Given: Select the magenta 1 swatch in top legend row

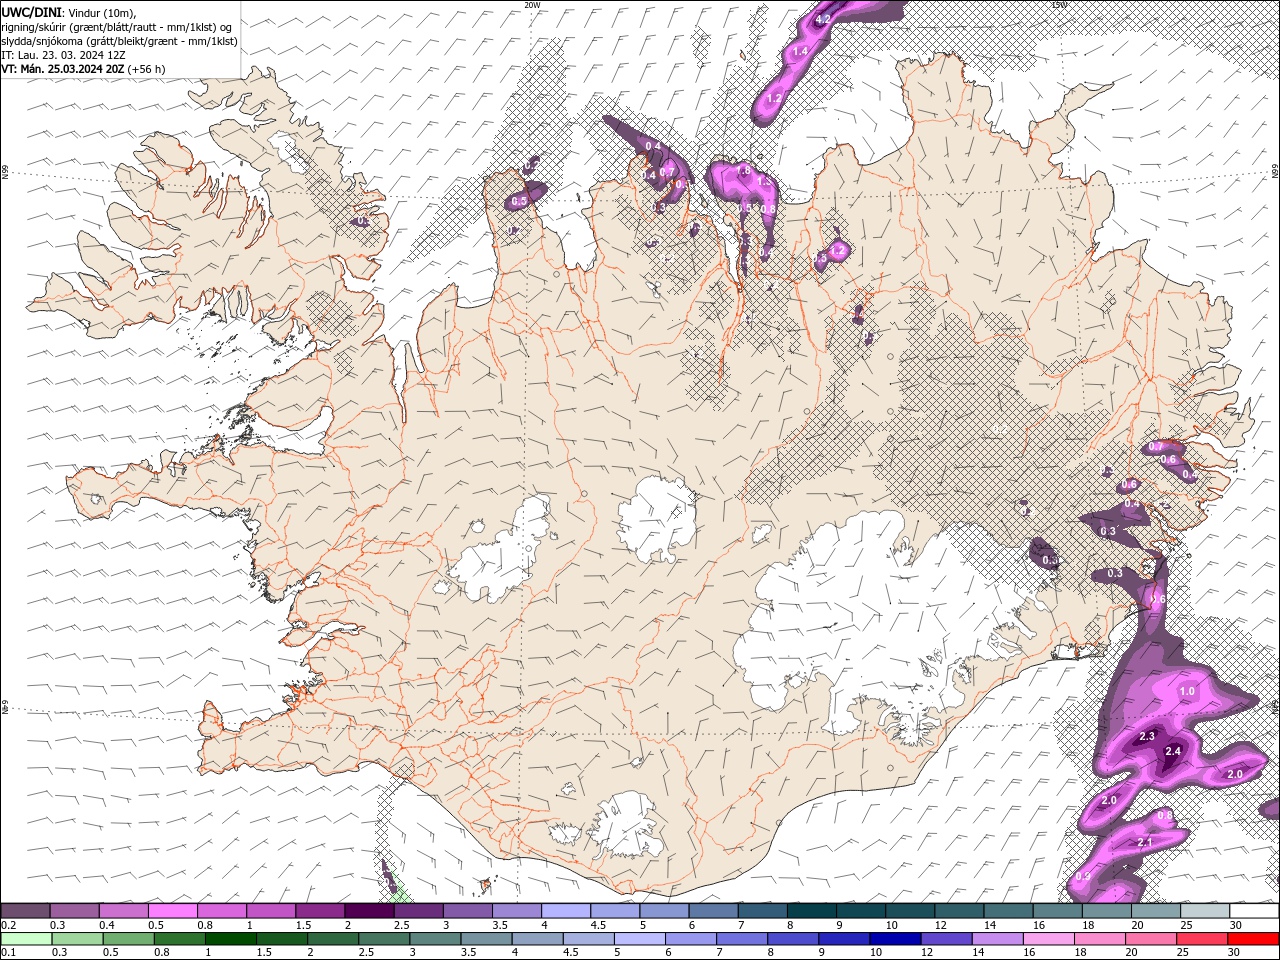Looking at the screenshot, I should coord(271,911).
